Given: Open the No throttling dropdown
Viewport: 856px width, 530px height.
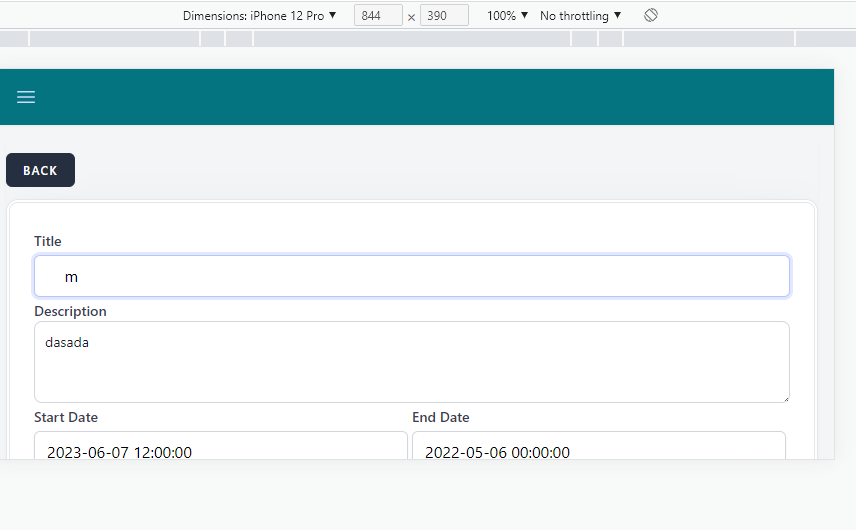Looking at the screenshot, I should [580, 16].
